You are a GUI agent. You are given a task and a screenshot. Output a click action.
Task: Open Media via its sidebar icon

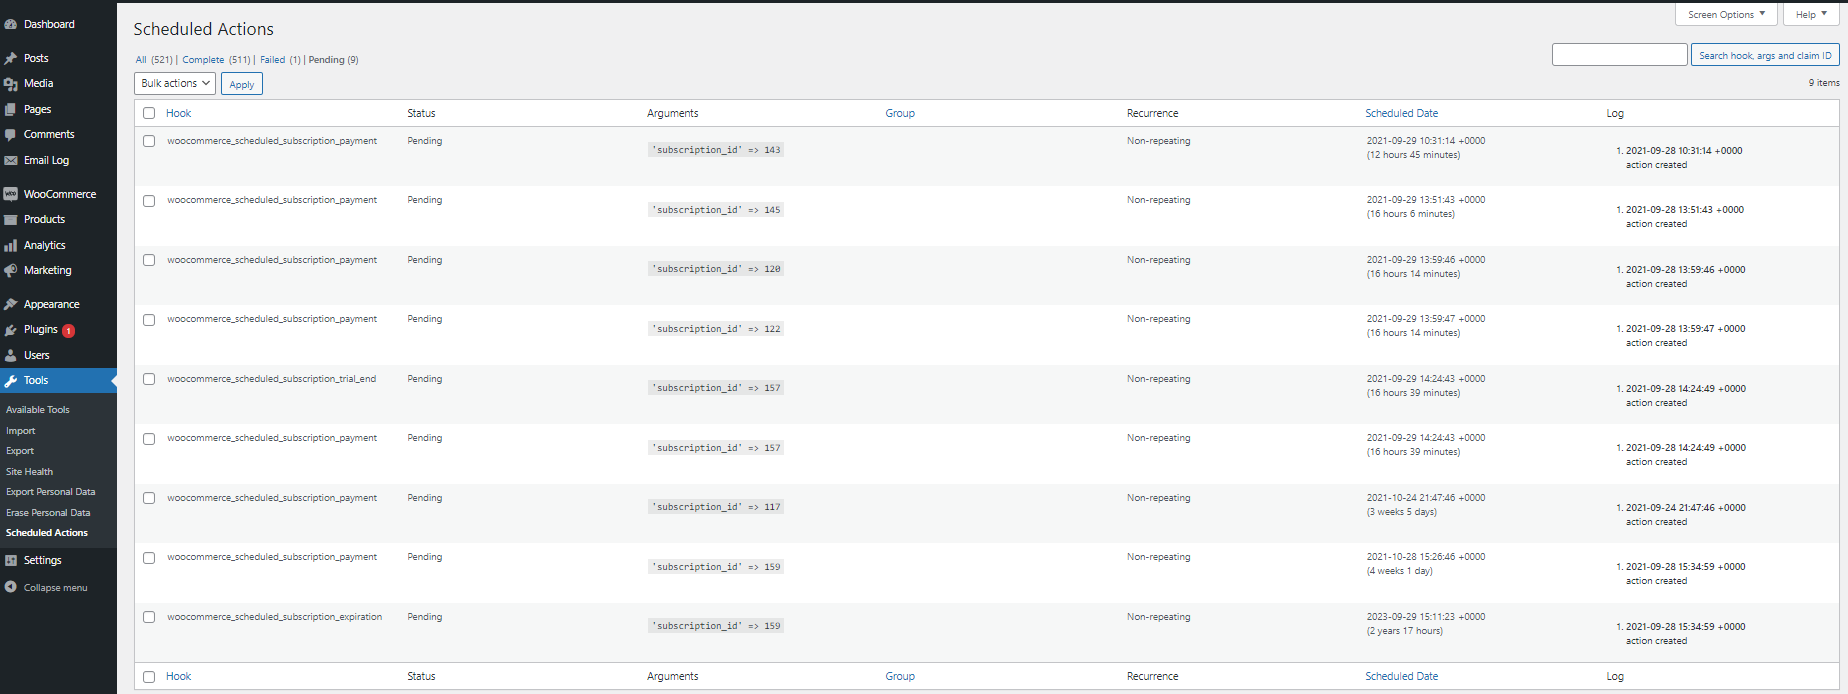11,84
